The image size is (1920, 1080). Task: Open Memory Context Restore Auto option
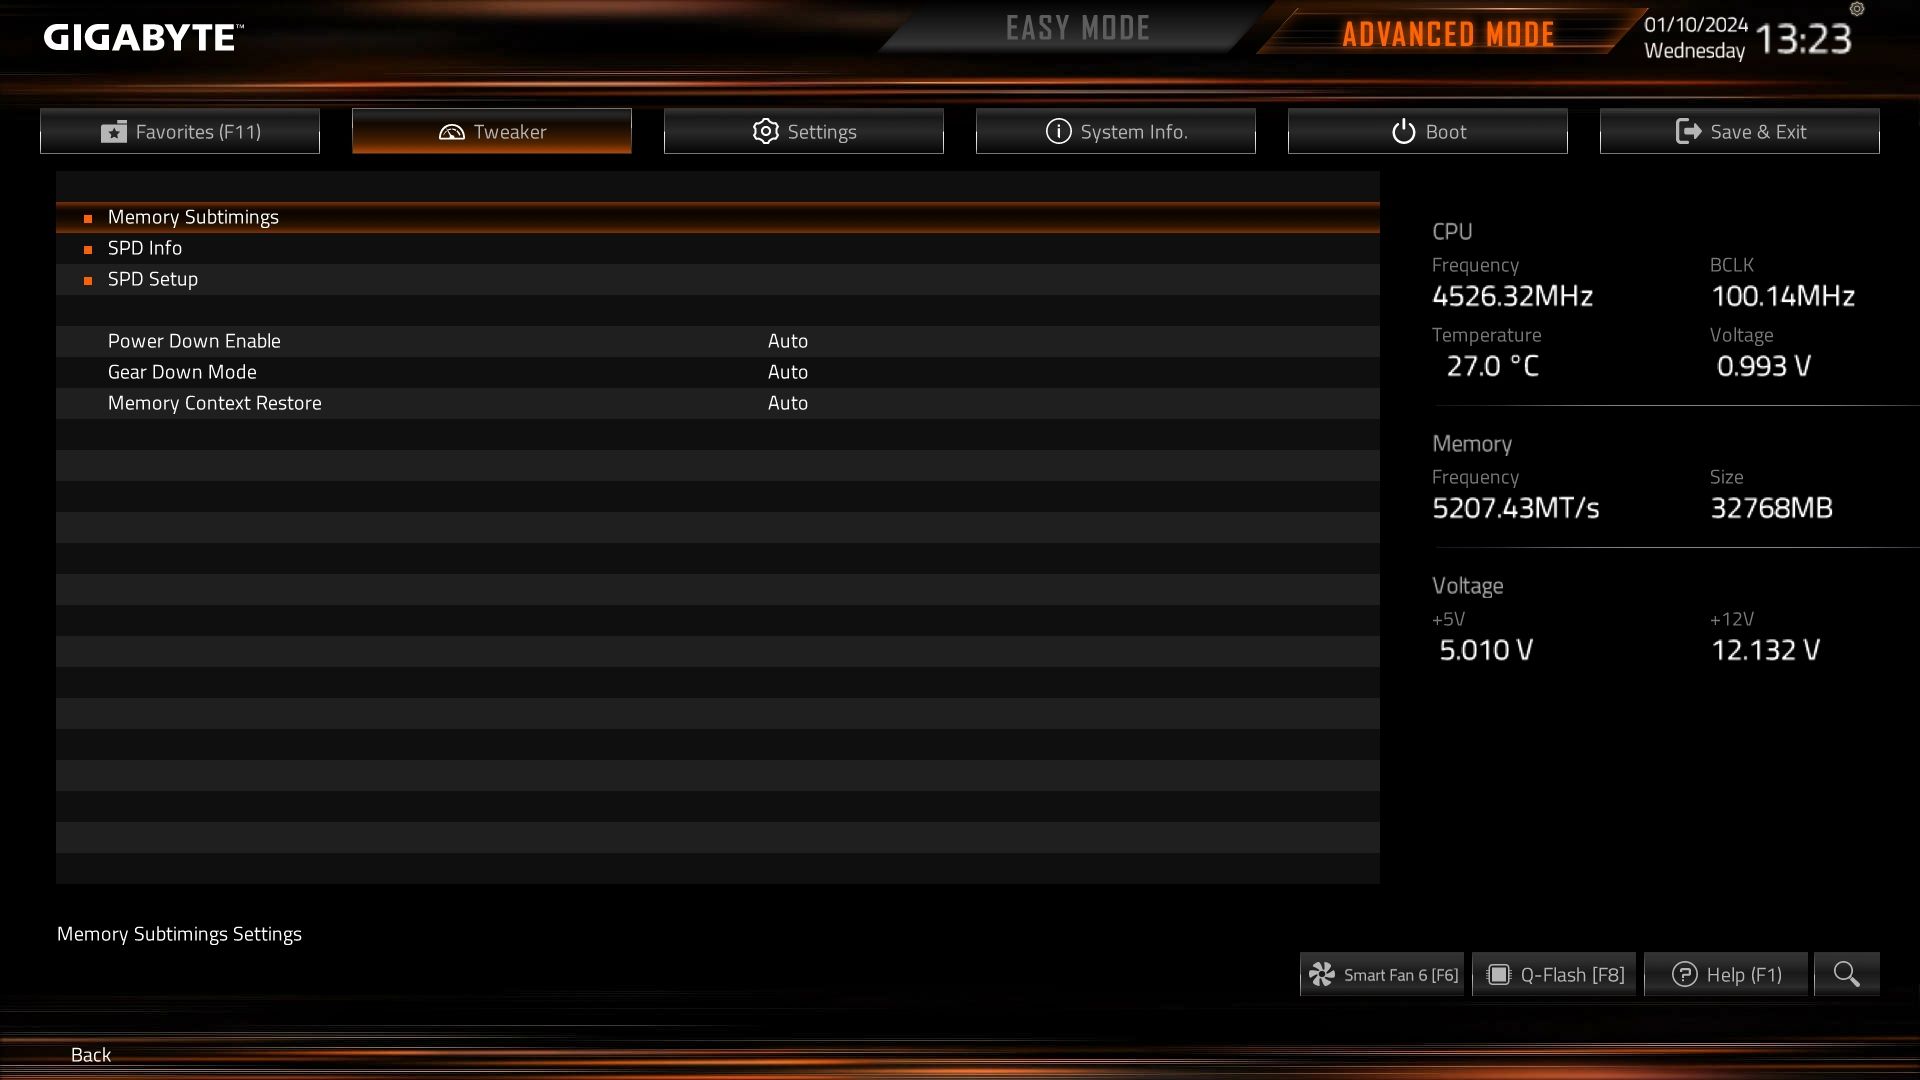click(788, 403)
